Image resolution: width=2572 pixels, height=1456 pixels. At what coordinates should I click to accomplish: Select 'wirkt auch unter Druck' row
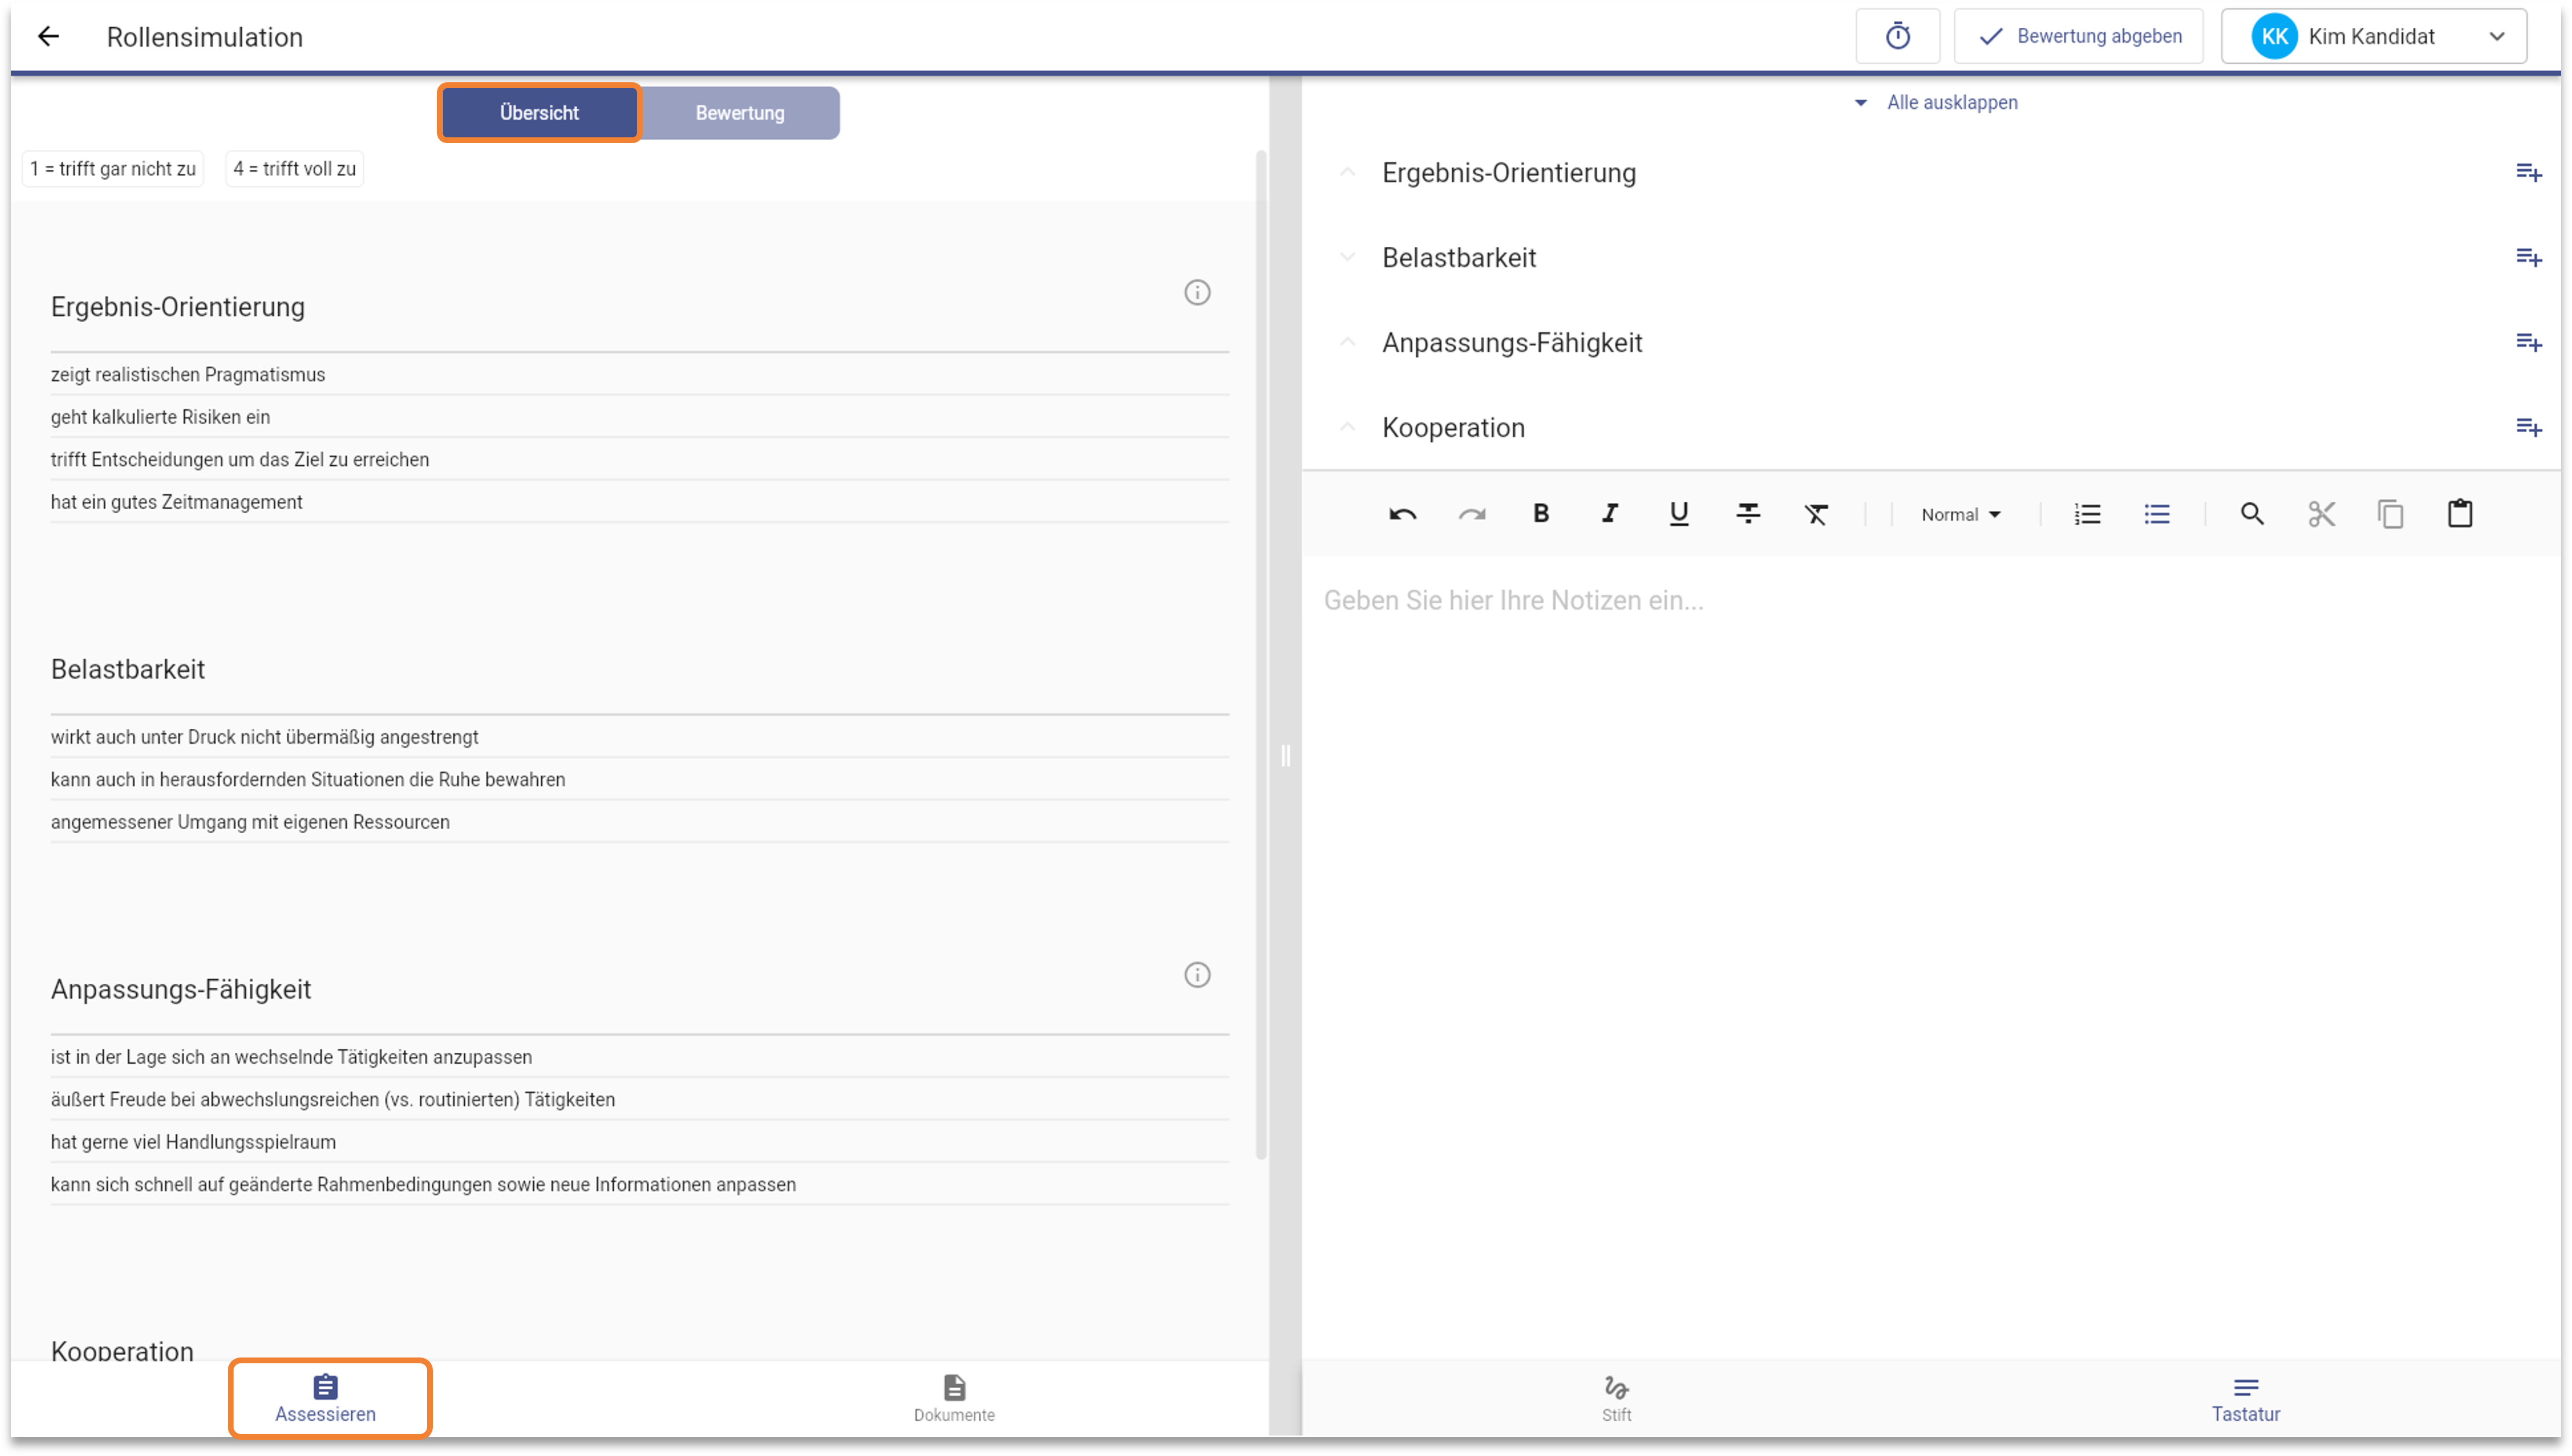pyautogui.click(x=640, y=737)
